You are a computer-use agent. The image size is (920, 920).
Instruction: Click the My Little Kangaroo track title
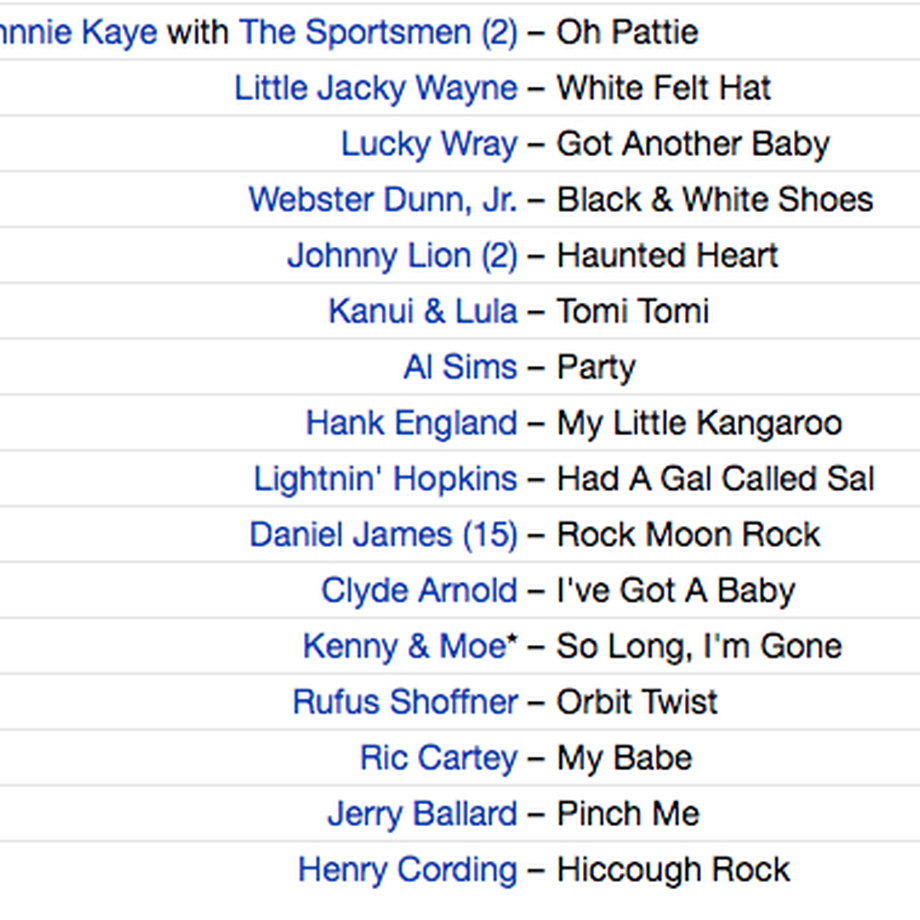point(699,423)
